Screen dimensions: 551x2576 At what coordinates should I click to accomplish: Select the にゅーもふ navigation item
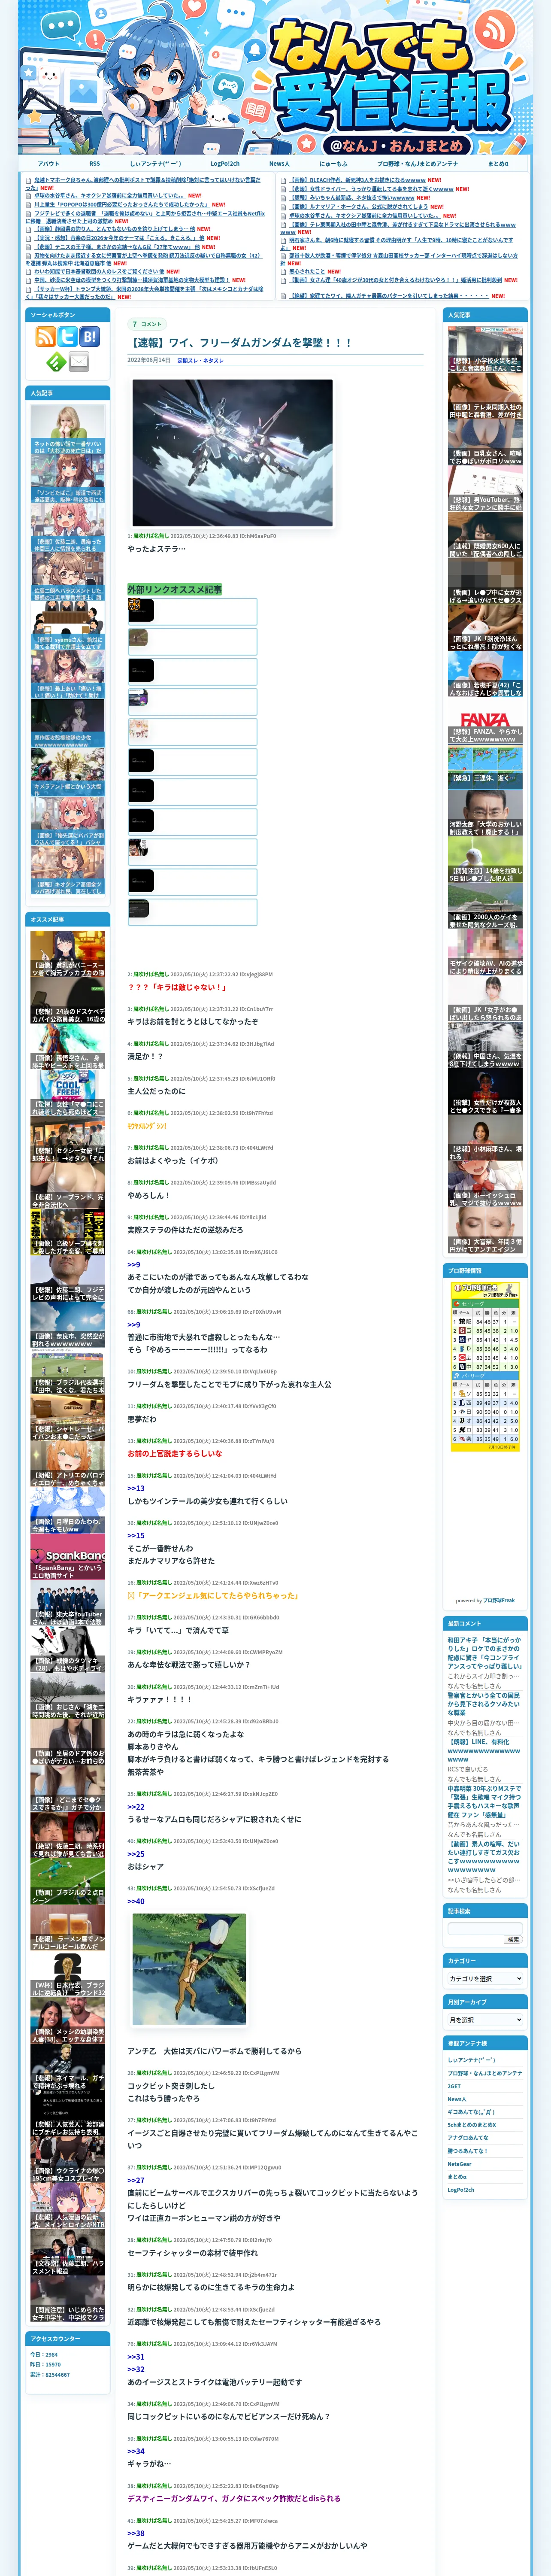333,163
